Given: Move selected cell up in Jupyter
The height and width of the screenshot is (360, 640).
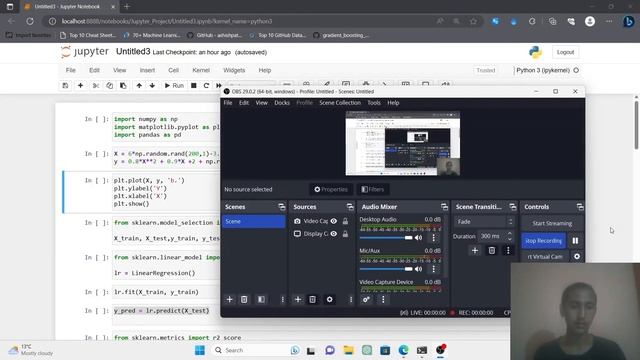Looking at the screenshot, I should click(x=139, y=86).
